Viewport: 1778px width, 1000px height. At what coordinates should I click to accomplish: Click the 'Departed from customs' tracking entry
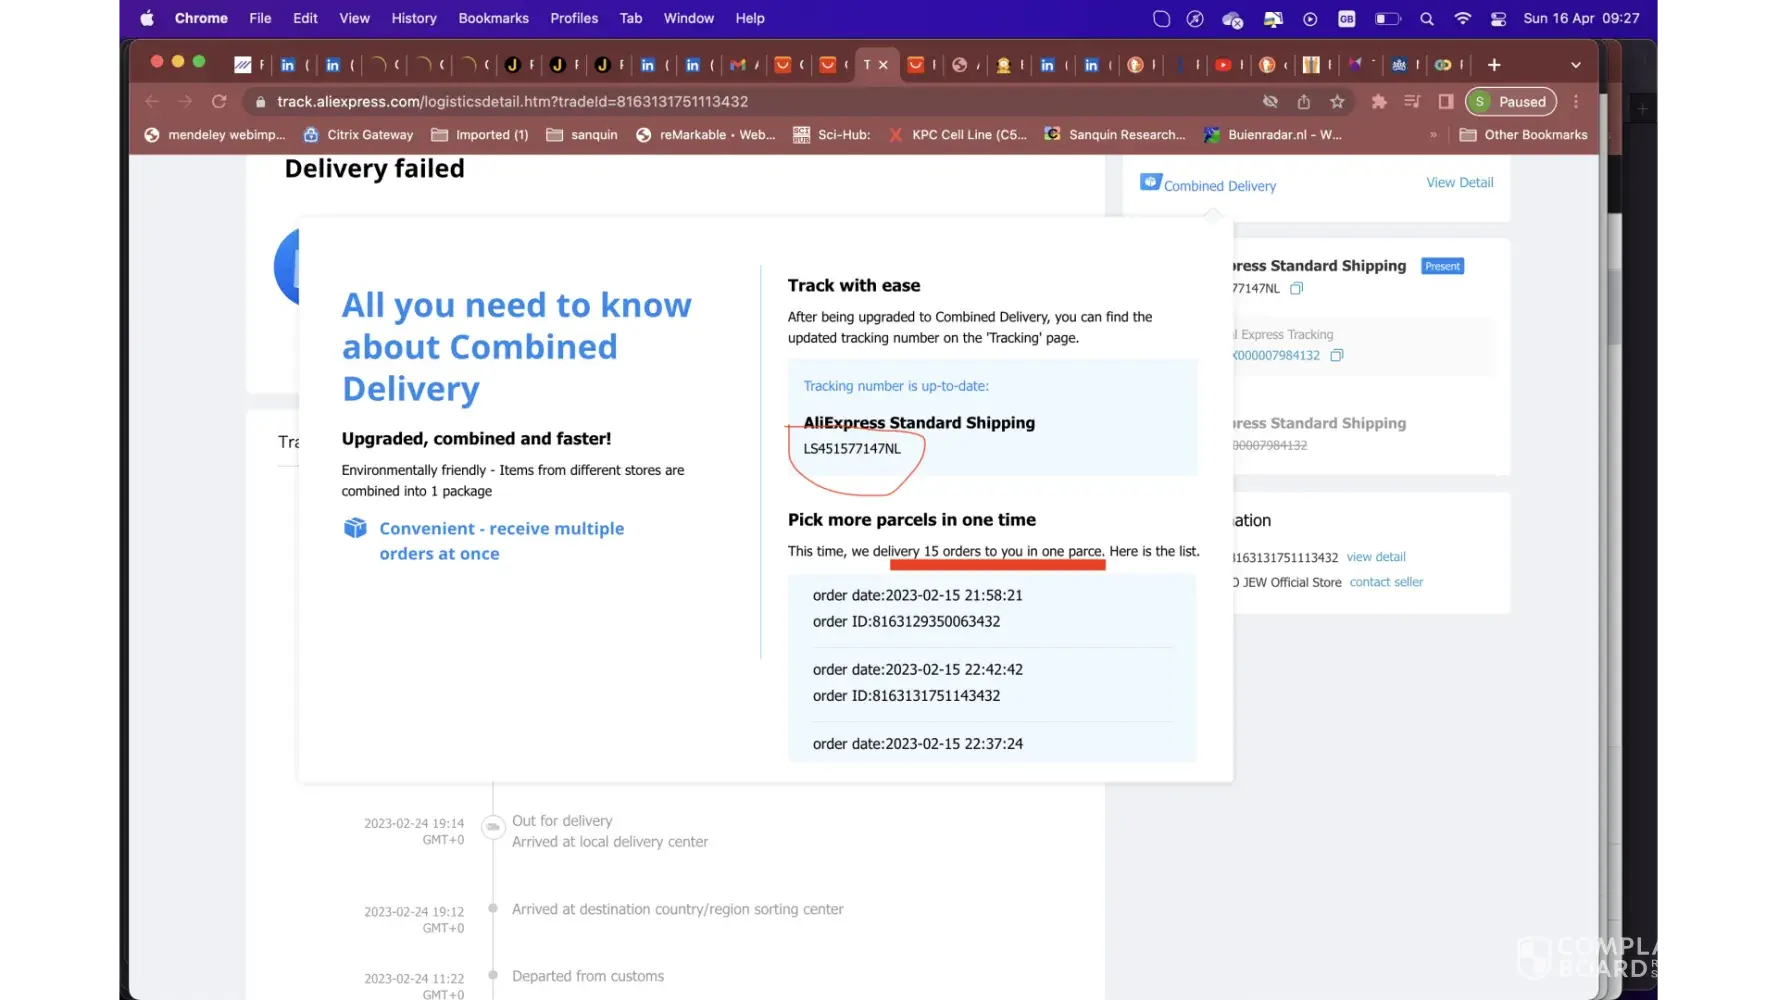pyautogui.click(x=588, y=976)
